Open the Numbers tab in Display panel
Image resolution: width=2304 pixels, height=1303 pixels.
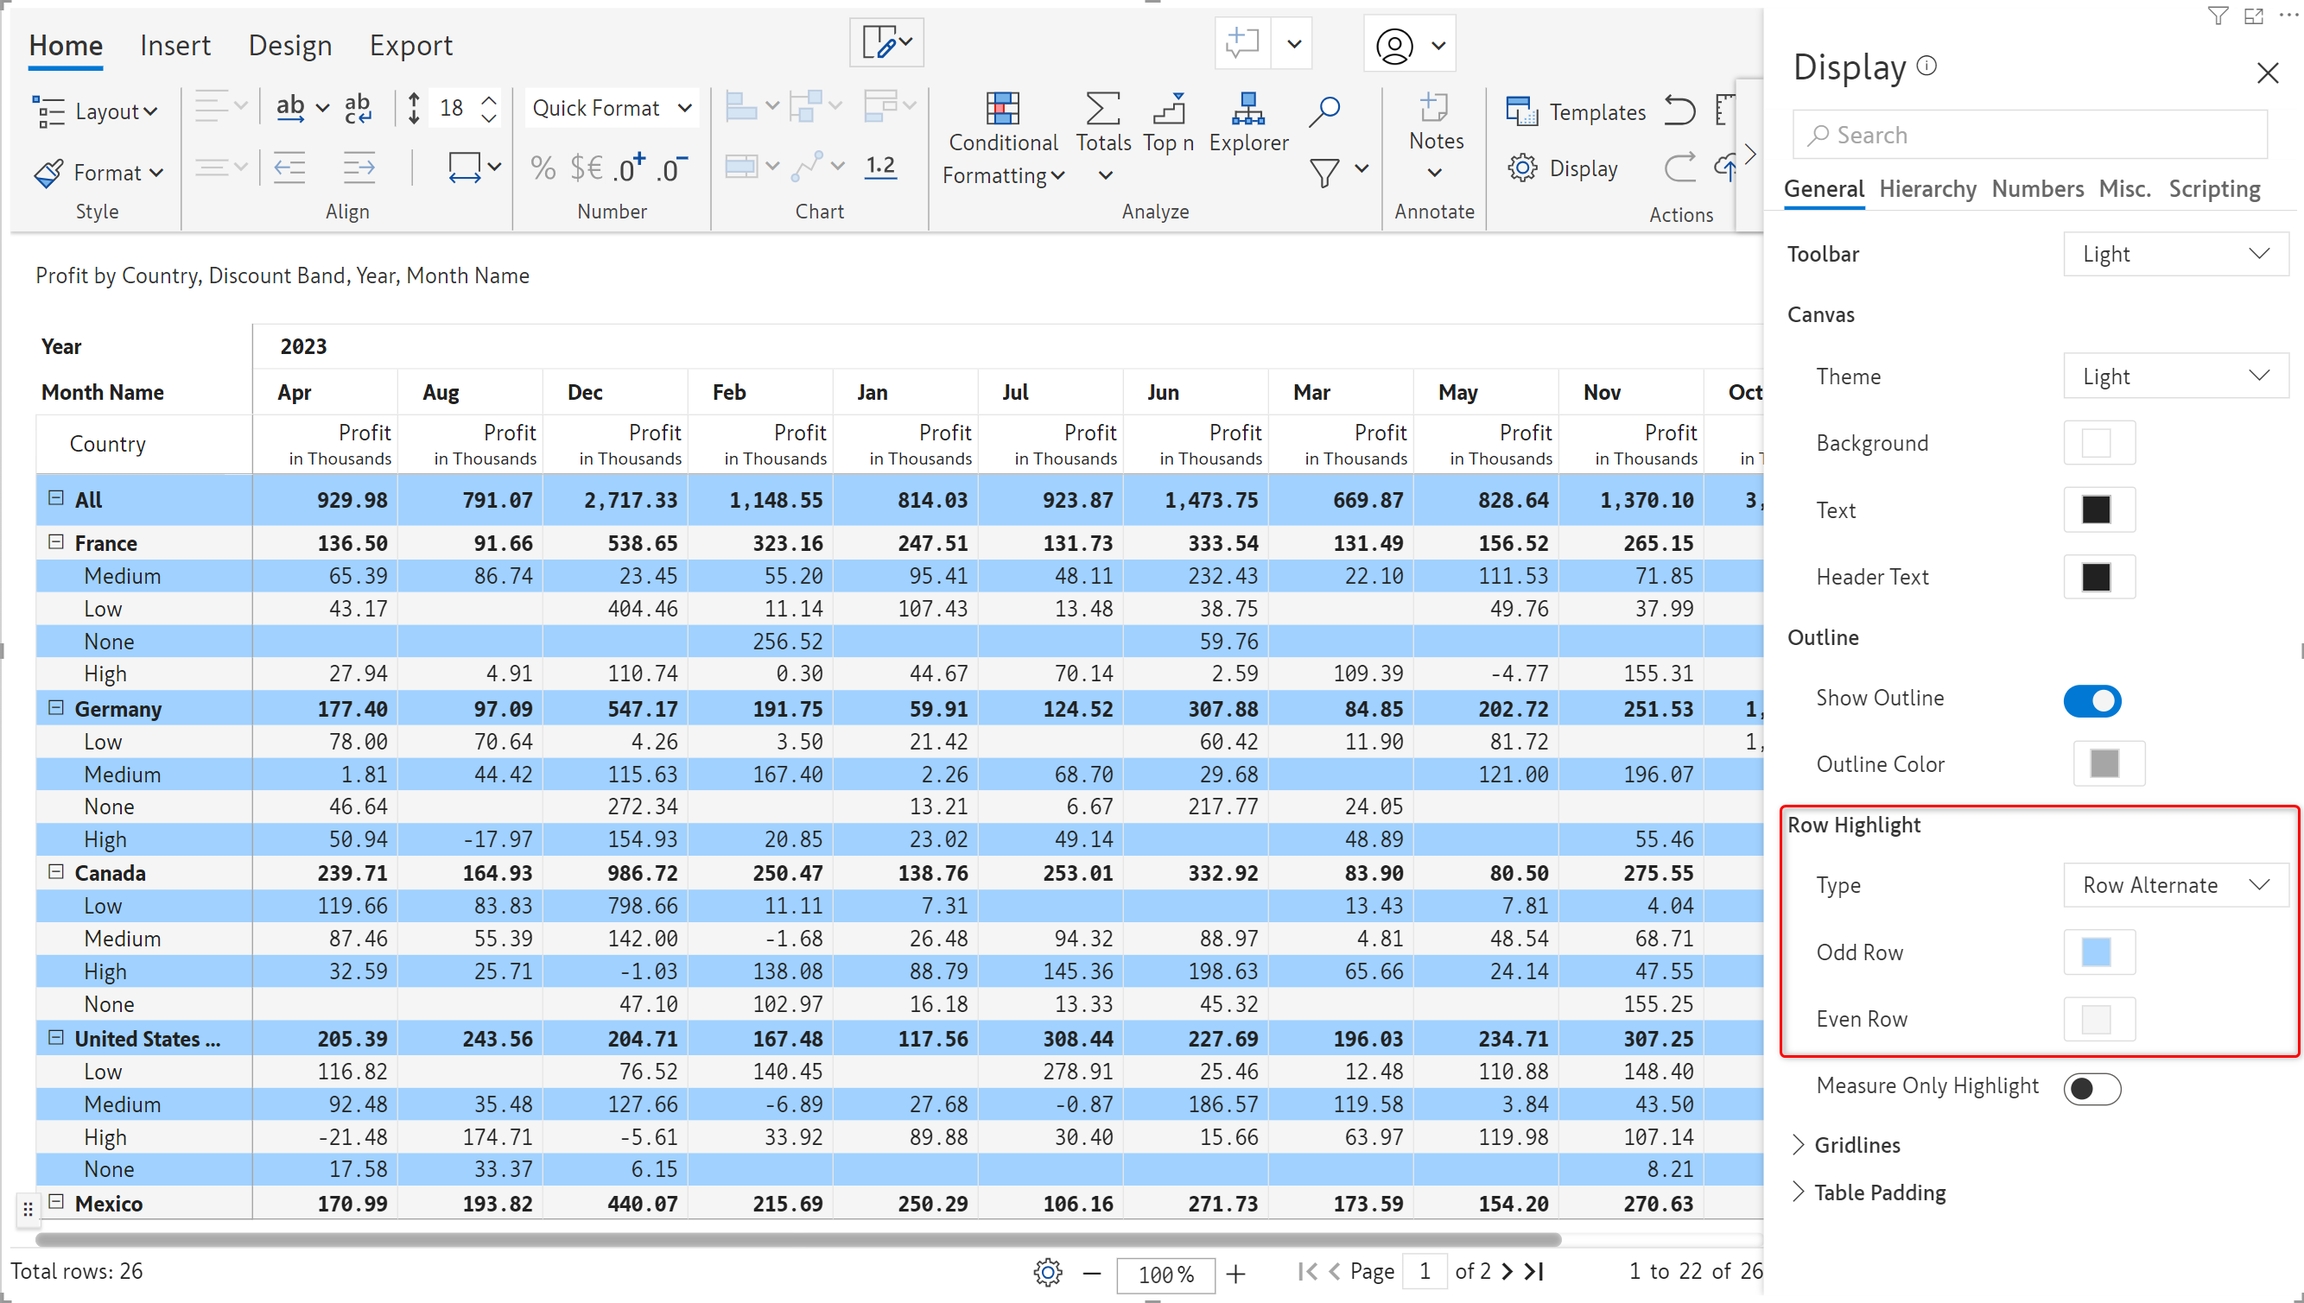[2037, 189]
